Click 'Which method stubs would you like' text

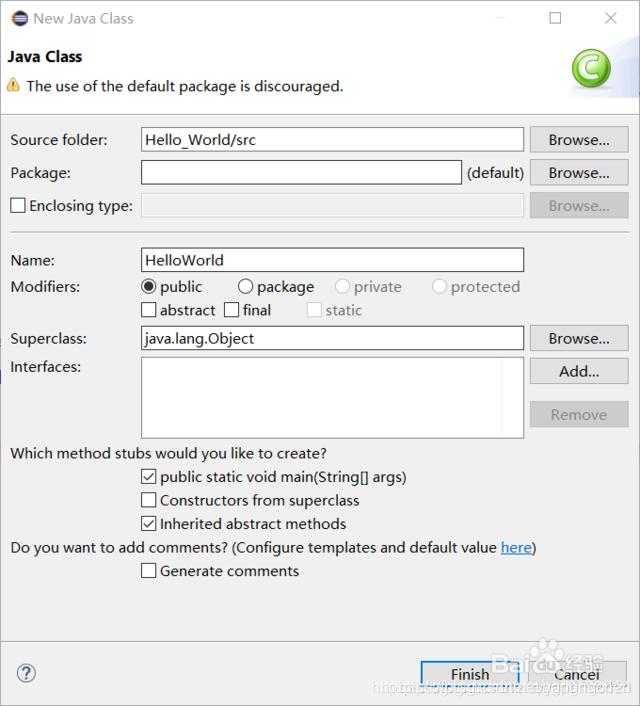pyautogui.click(x=168, y=453)
